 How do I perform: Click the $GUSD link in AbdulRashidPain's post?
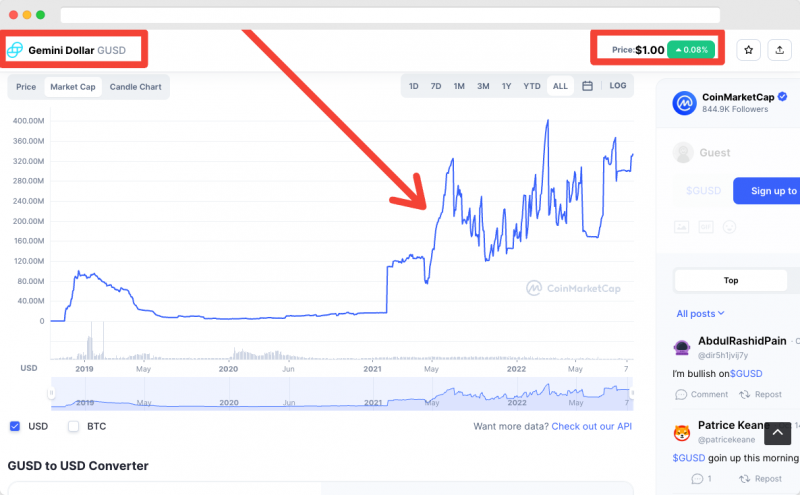click(x=746, y=374)
